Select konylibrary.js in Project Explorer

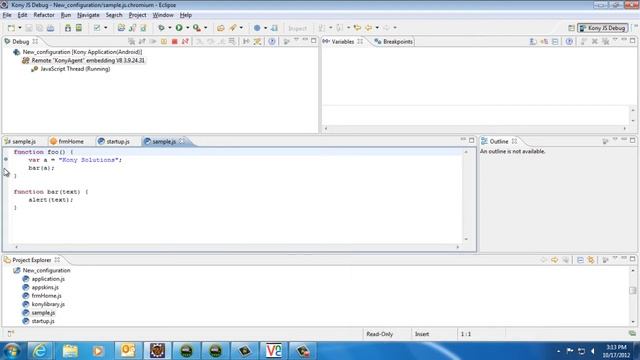pos(44,304)
